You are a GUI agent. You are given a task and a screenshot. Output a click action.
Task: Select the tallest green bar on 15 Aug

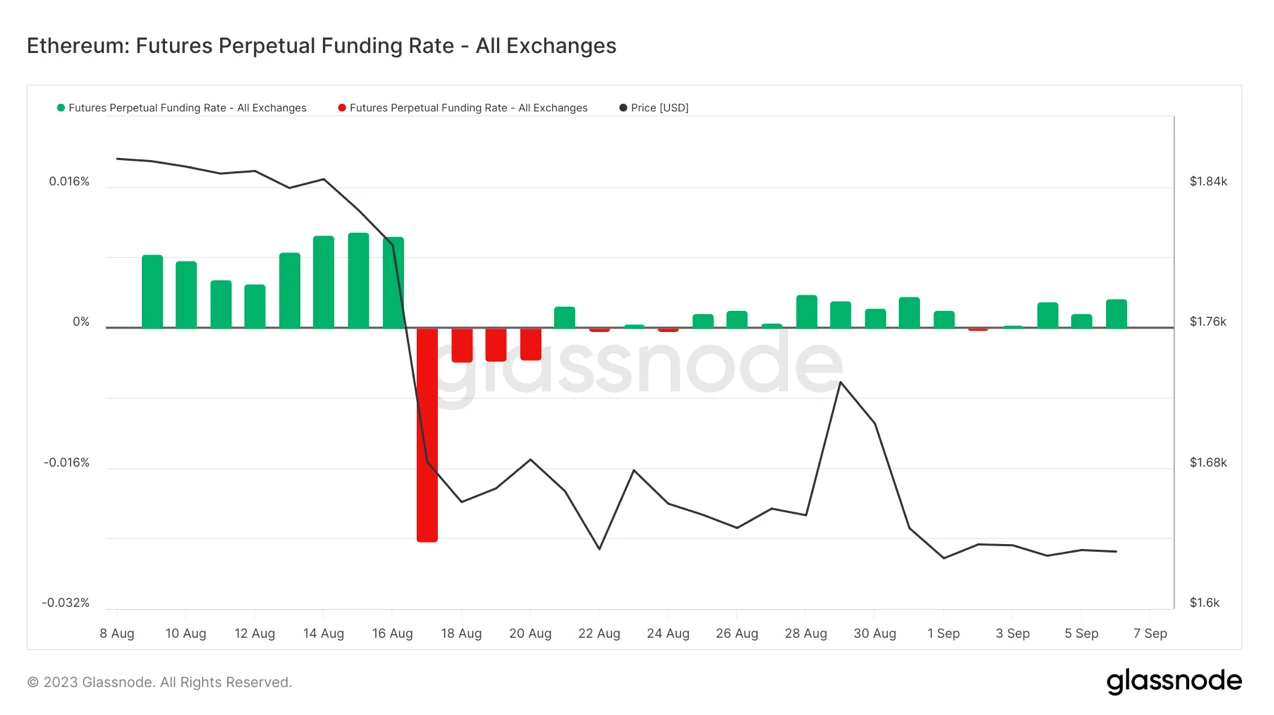tap(358, 280)
